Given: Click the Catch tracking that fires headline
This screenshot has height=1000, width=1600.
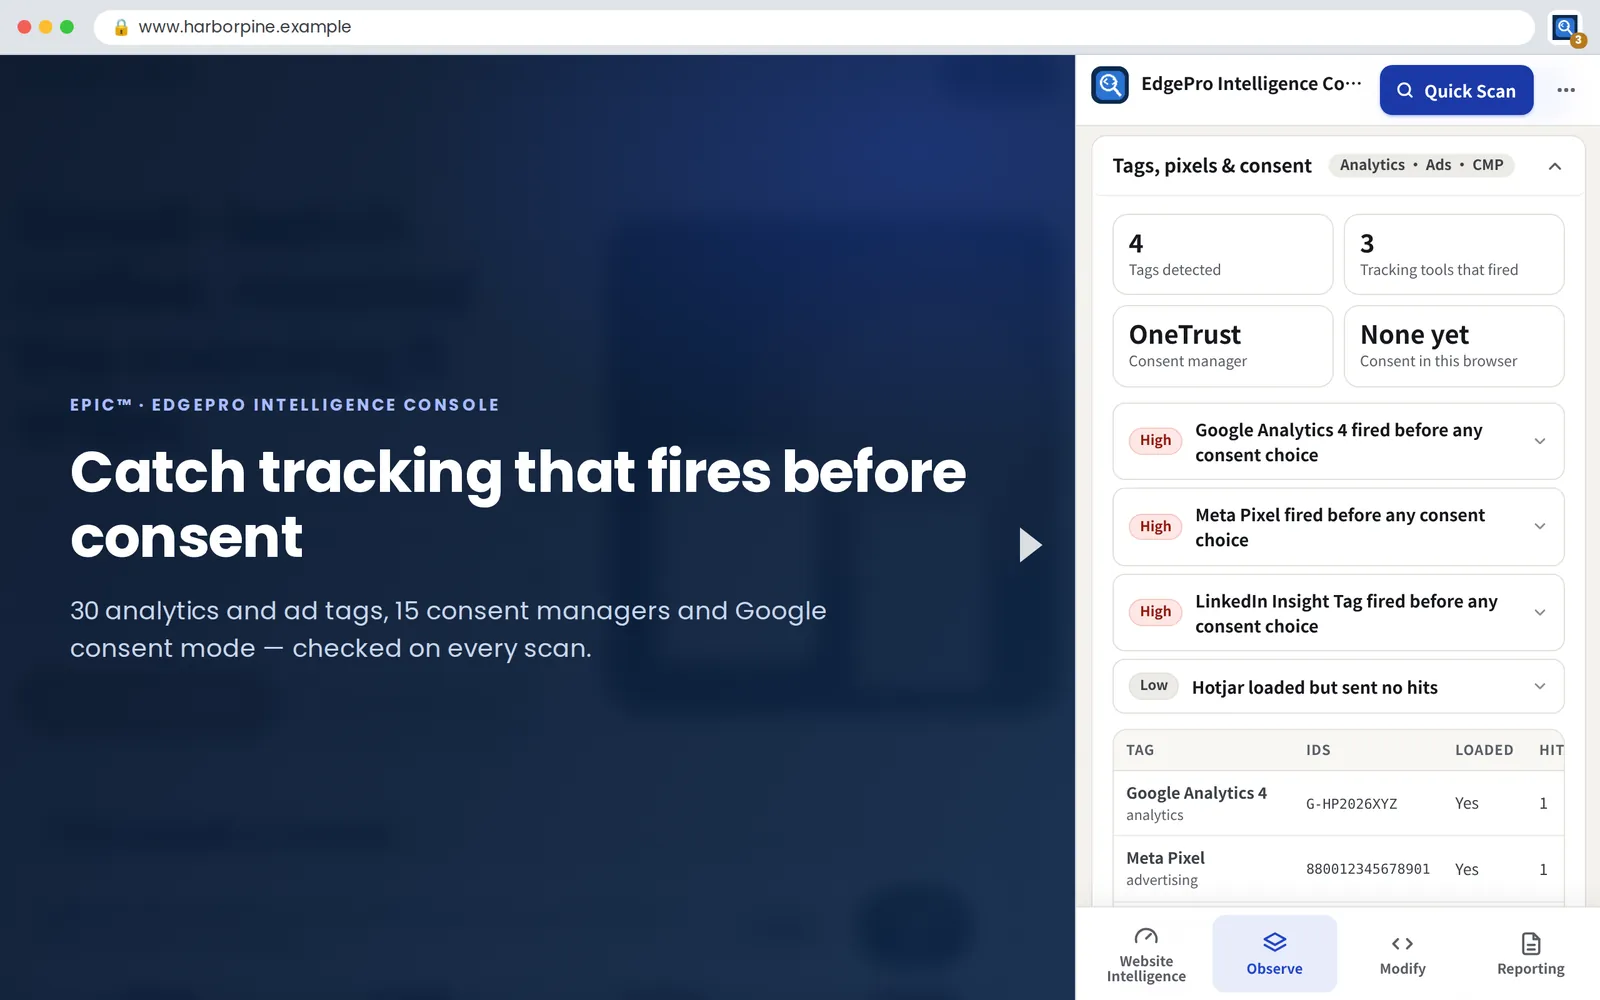Looking at the screenshot, I should 518,504.
